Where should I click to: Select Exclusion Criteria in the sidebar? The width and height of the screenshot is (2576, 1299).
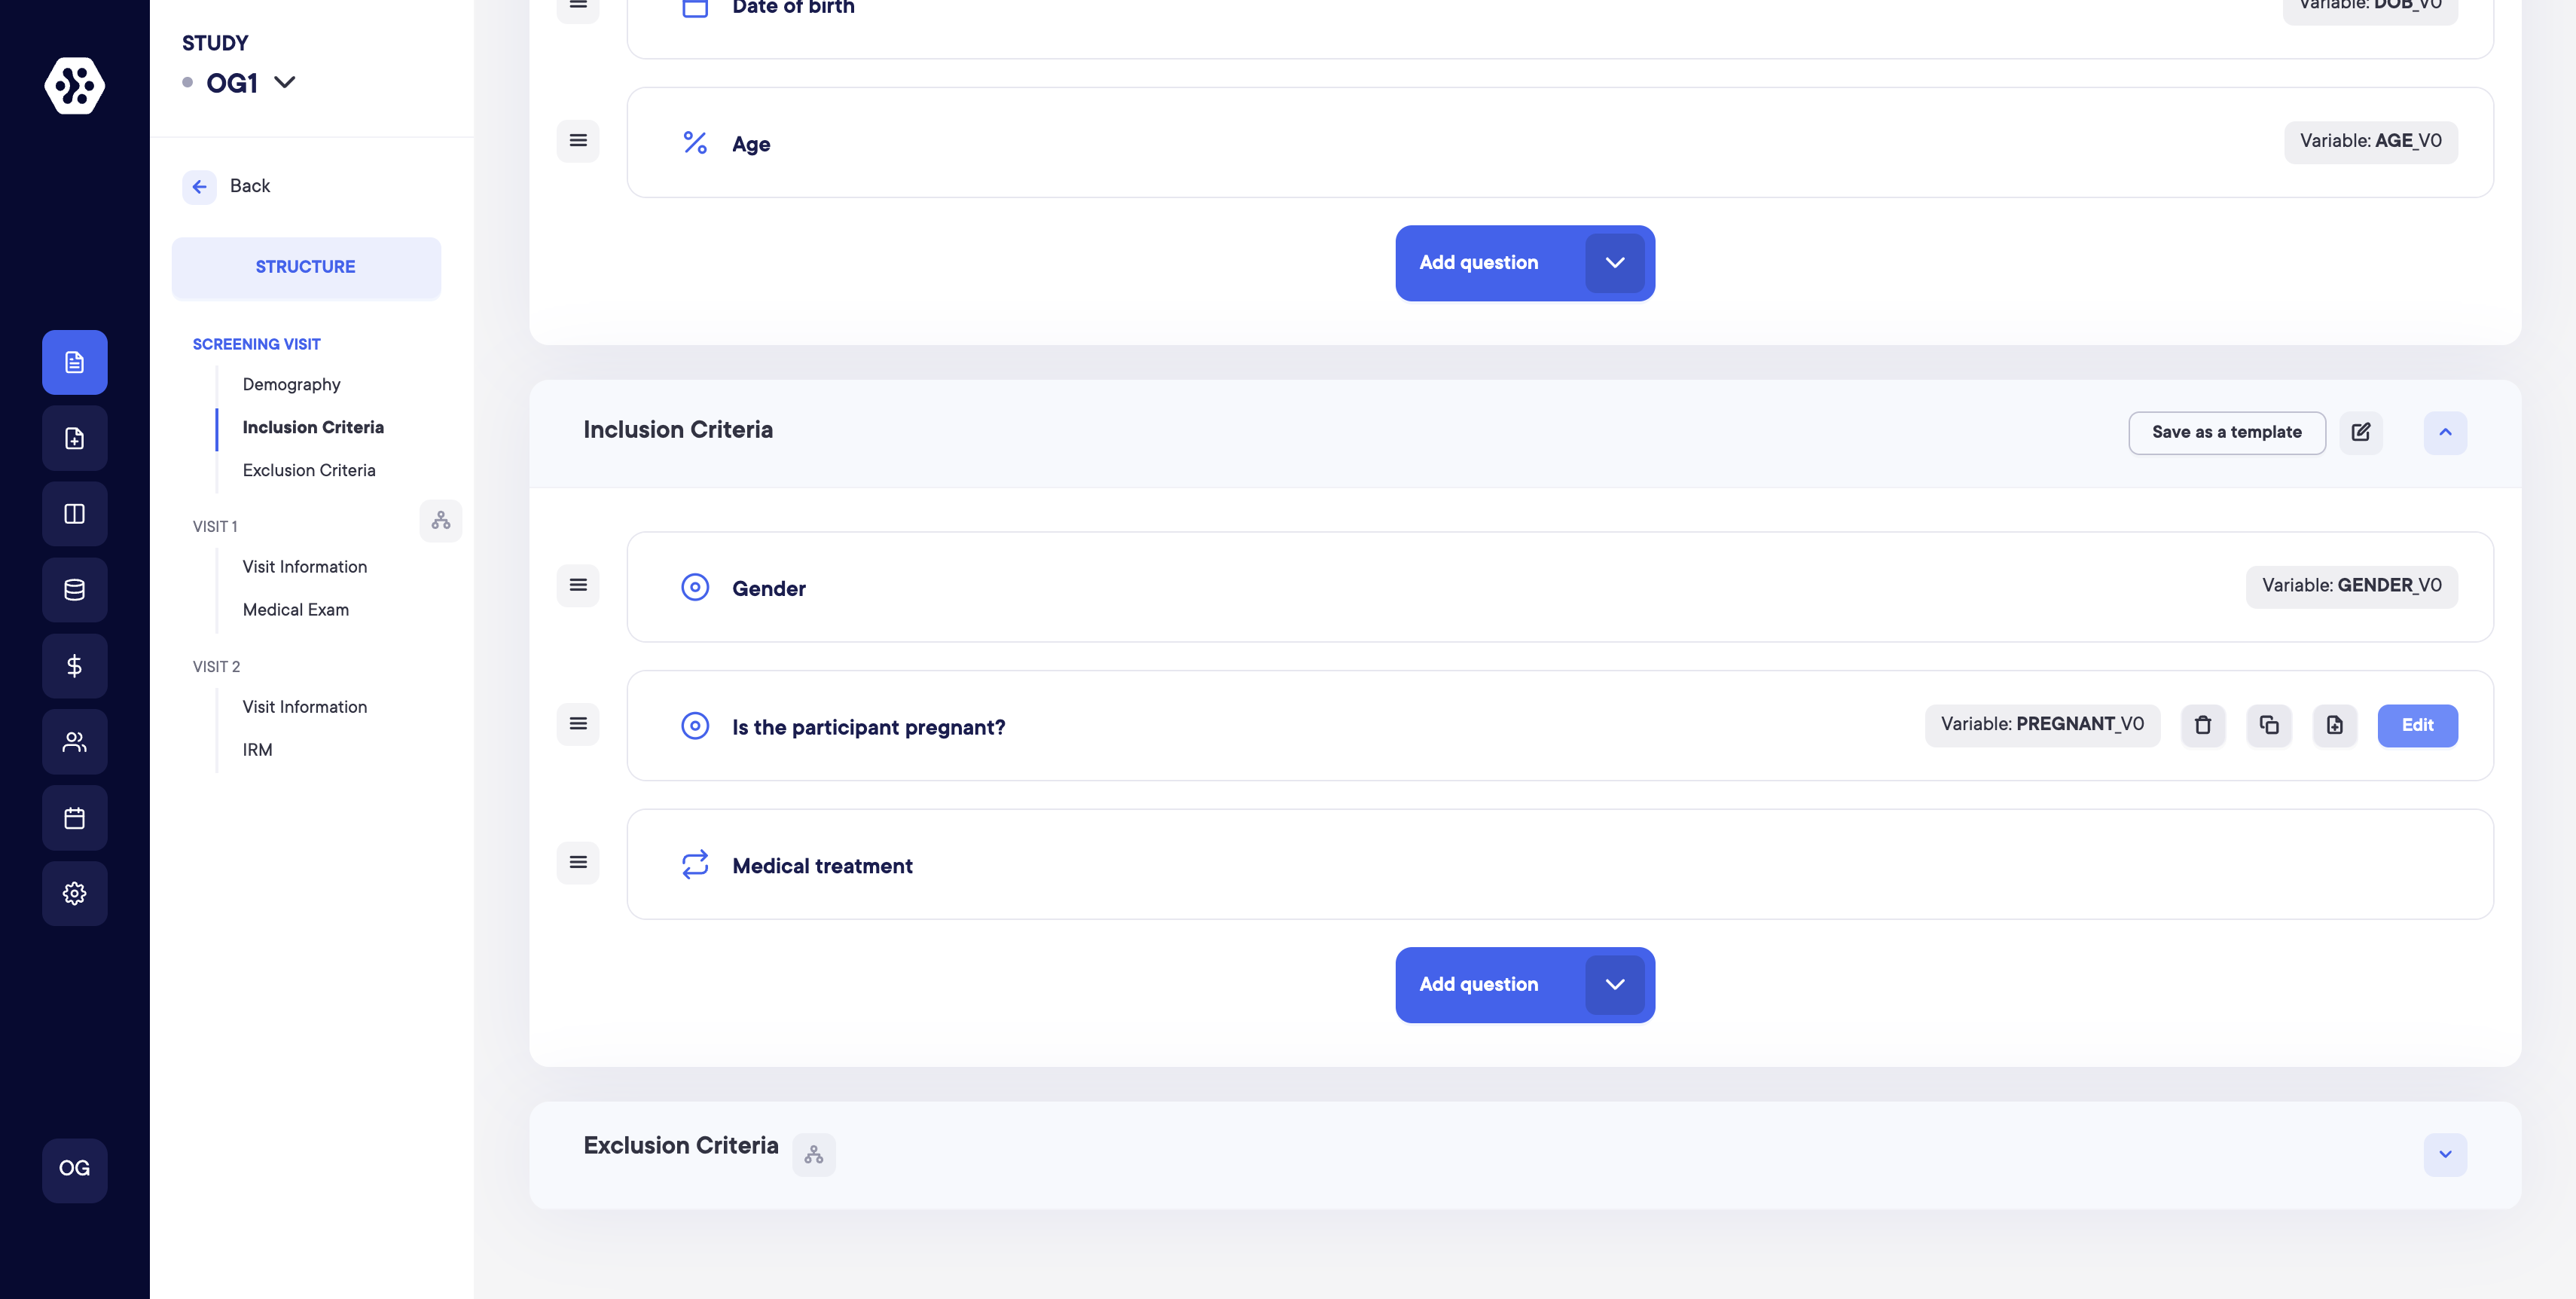(x=309, y=471)
